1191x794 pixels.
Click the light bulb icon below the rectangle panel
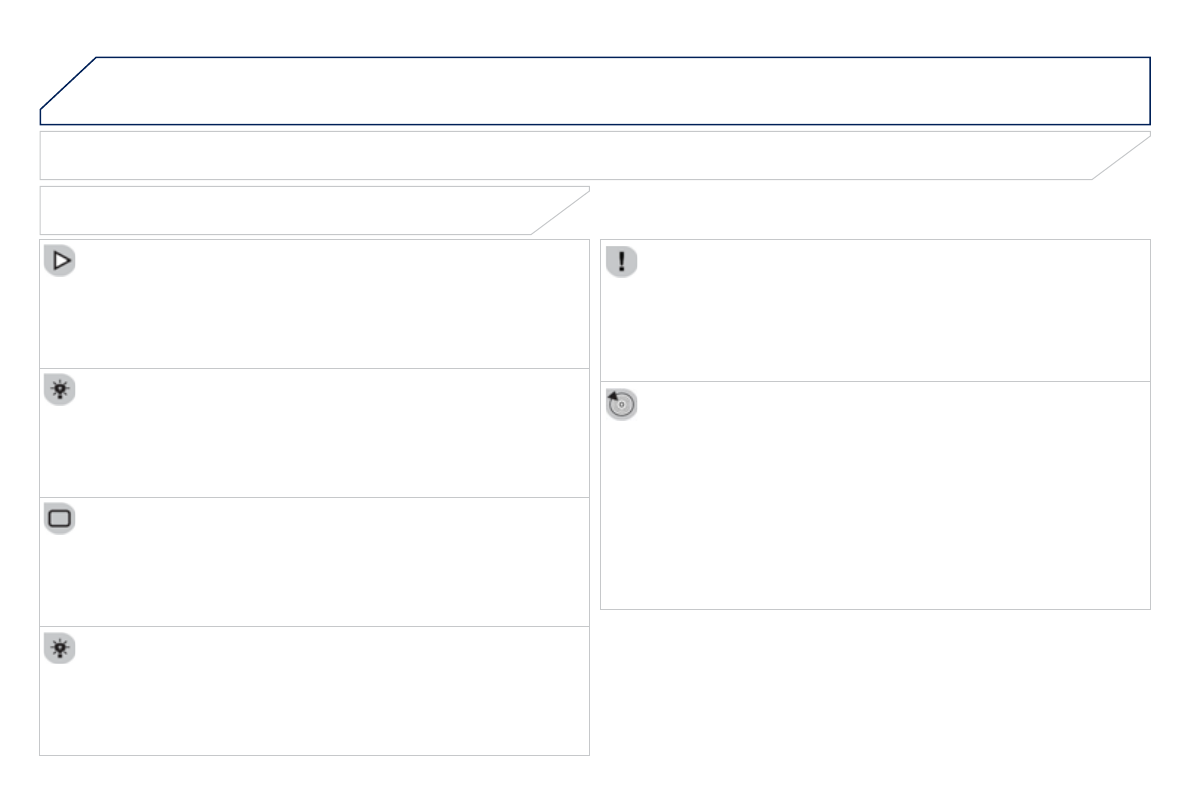[60, 649]
